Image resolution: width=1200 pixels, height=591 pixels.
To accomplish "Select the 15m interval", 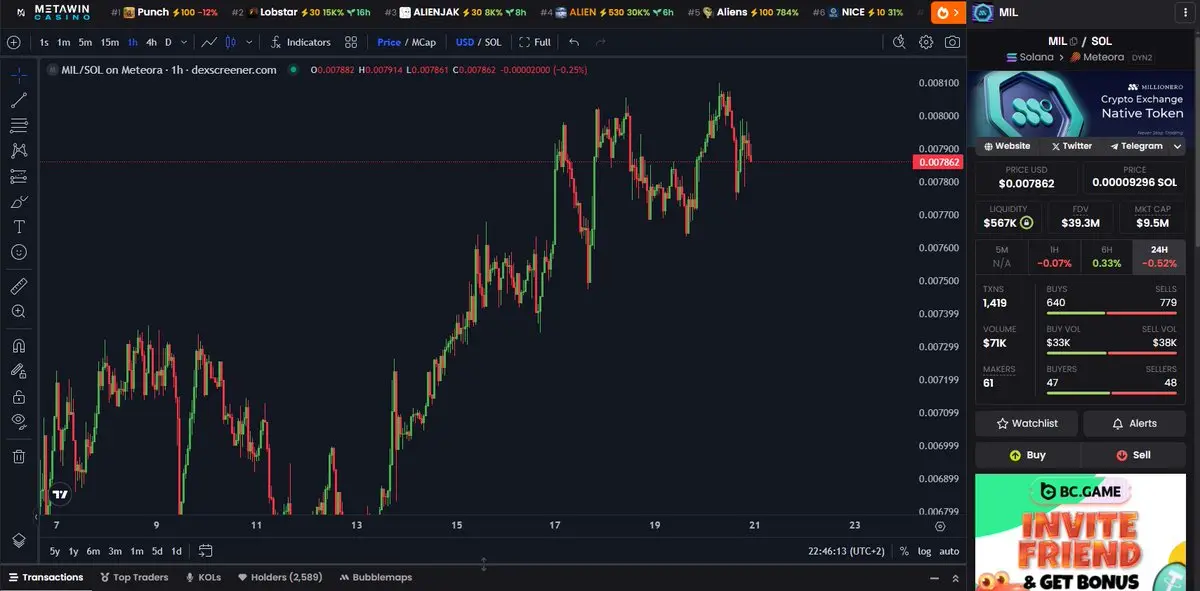I will [x=110, y=42].
